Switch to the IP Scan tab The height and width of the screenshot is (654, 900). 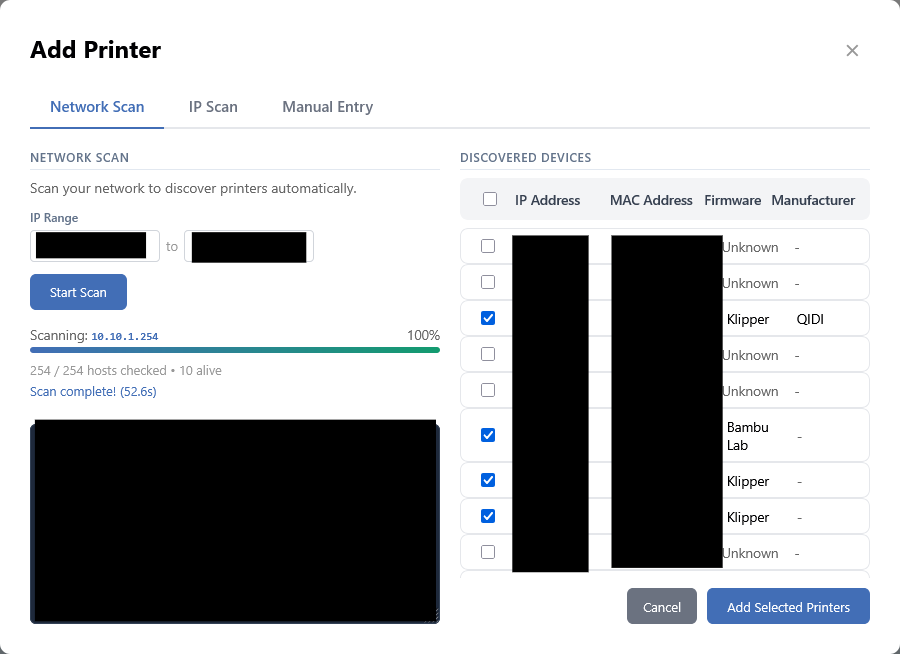tap(213, 107)
